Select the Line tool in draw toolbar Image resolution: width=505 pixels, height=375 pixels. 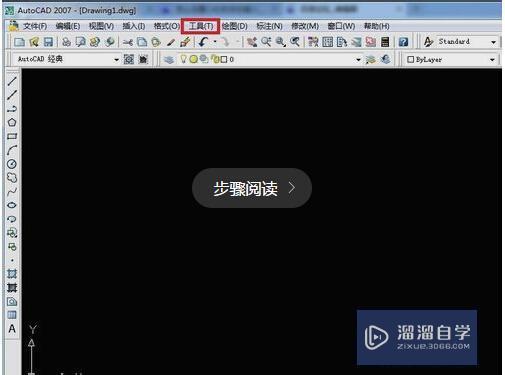coord(12,81)
